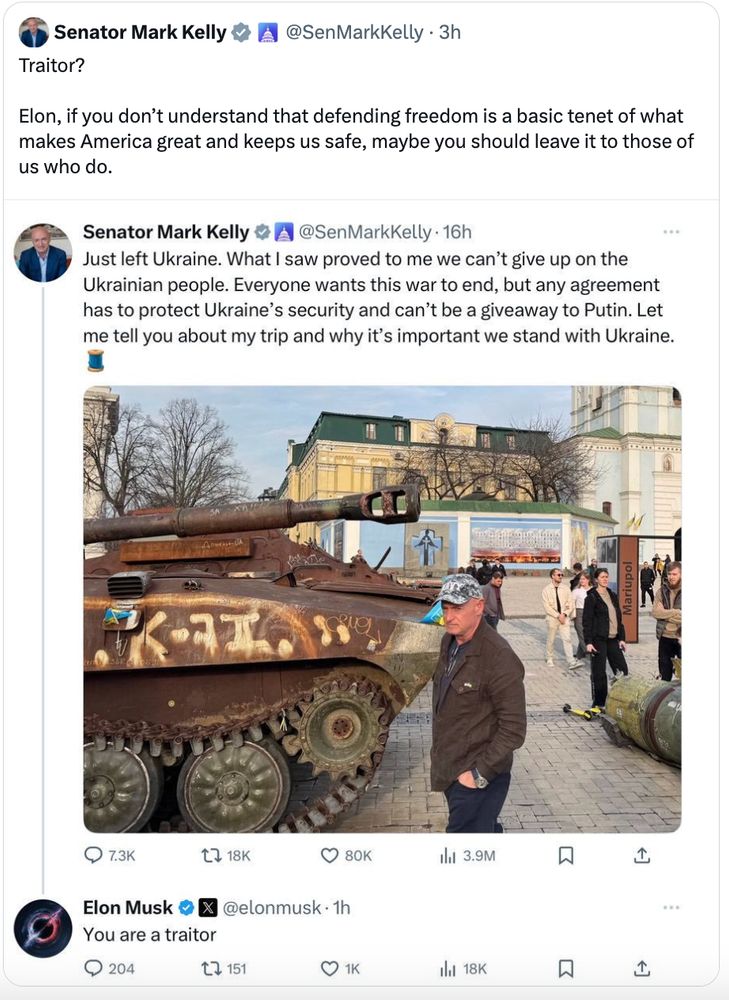This screenshot has width=729, height=1000.
Task: Open more options for Elon Musk's tweet
Action: coord(671,907)
